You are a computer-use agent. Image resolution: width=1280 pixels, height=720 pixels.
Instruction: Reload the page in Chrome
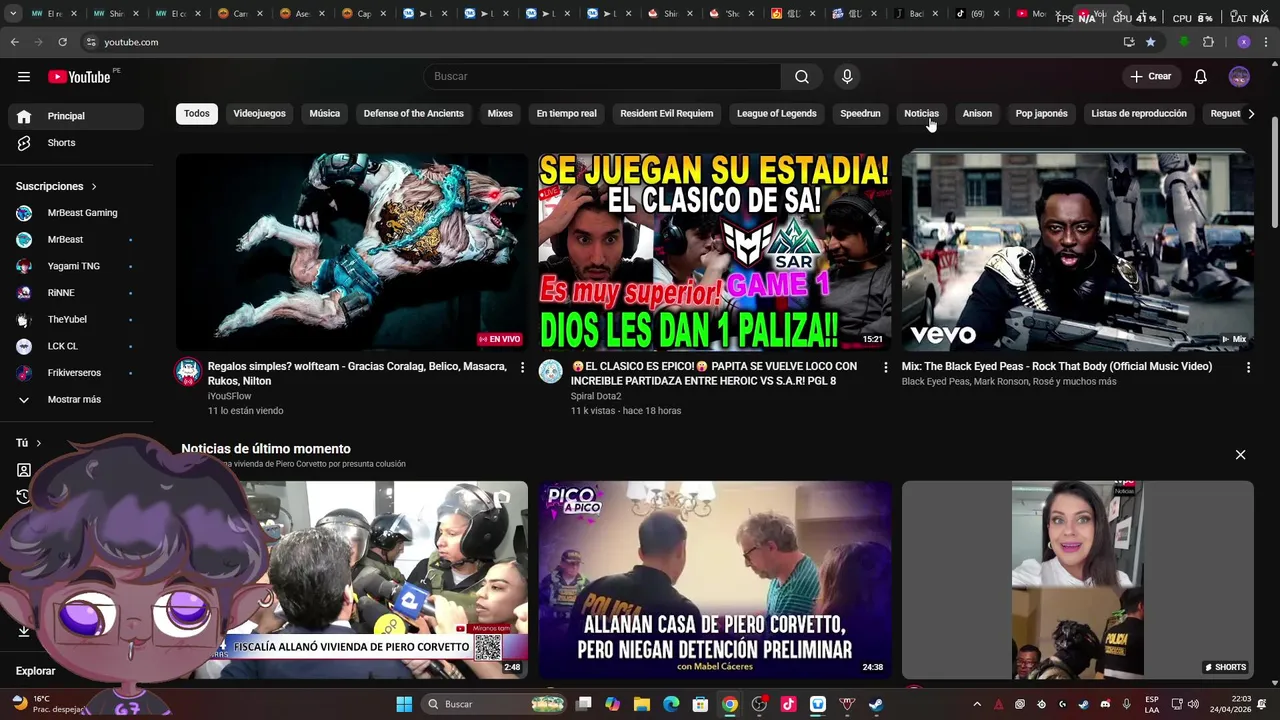tap(62, 42)
